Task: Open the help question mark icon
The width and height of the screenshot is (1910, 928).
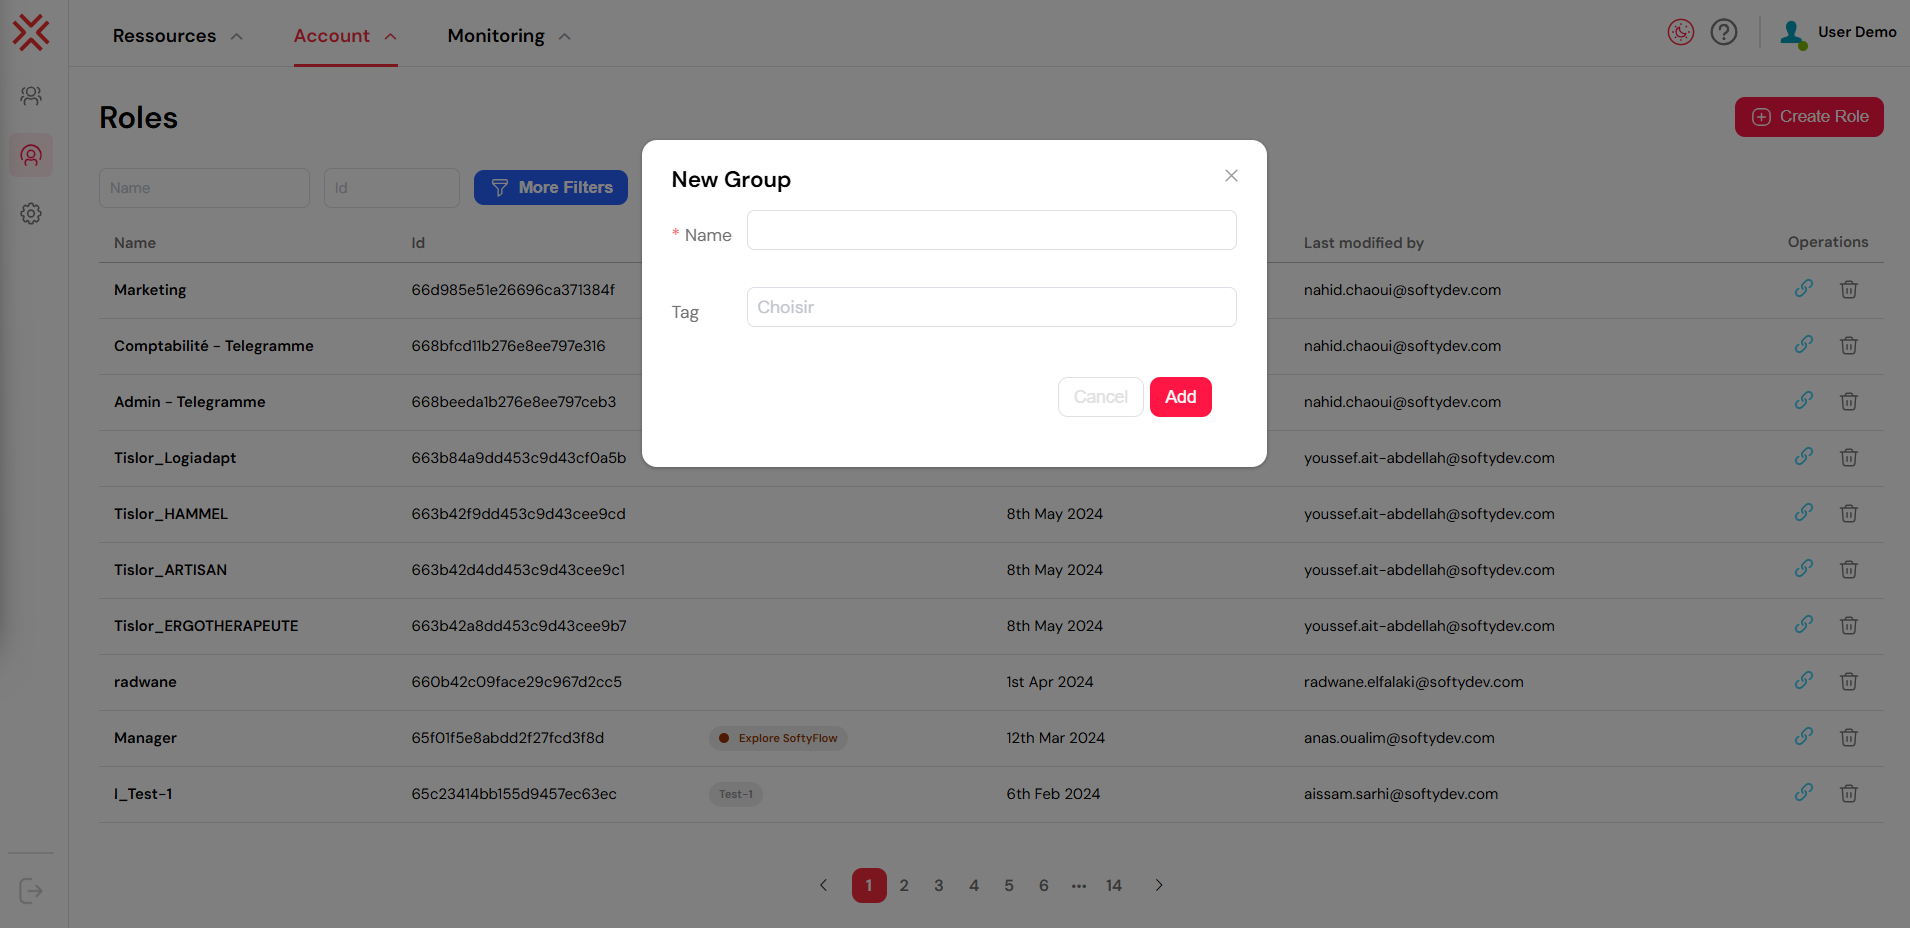Action: tap(1724, 33)
